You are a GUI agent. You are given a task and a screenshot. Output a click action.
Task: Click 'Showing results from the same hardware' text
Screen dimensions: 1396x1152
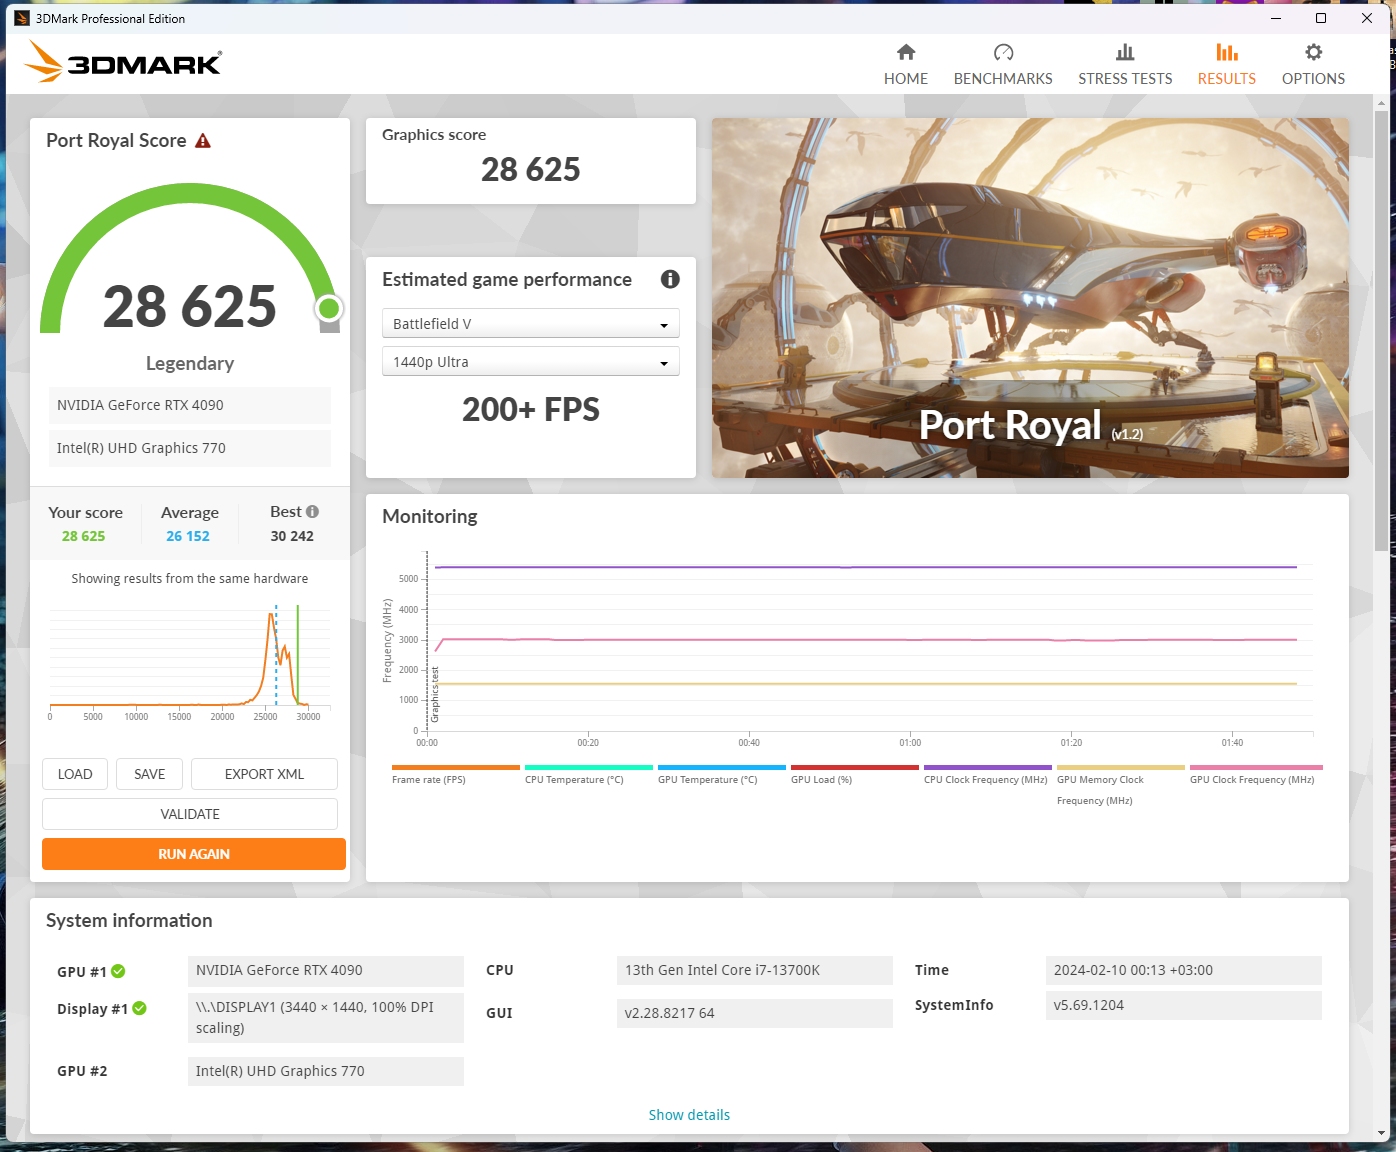[190, 579]
